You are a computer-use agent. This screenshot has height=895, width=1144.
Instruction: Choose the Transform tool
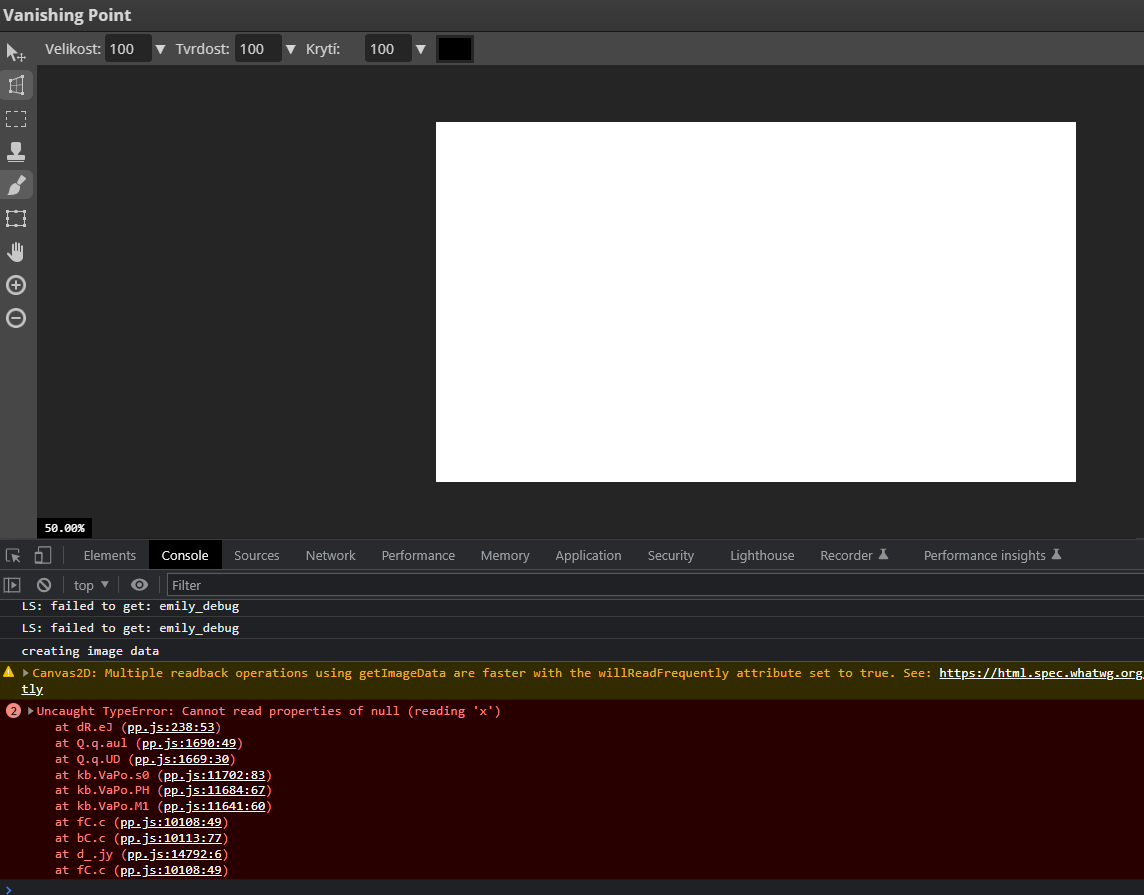15,218
